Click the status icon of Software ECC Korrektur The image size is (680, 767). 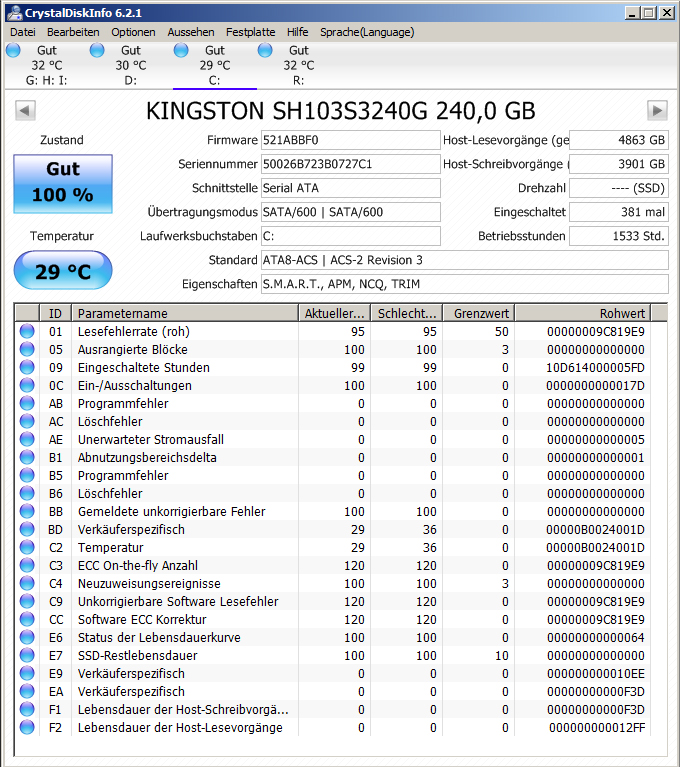[27, 619]
